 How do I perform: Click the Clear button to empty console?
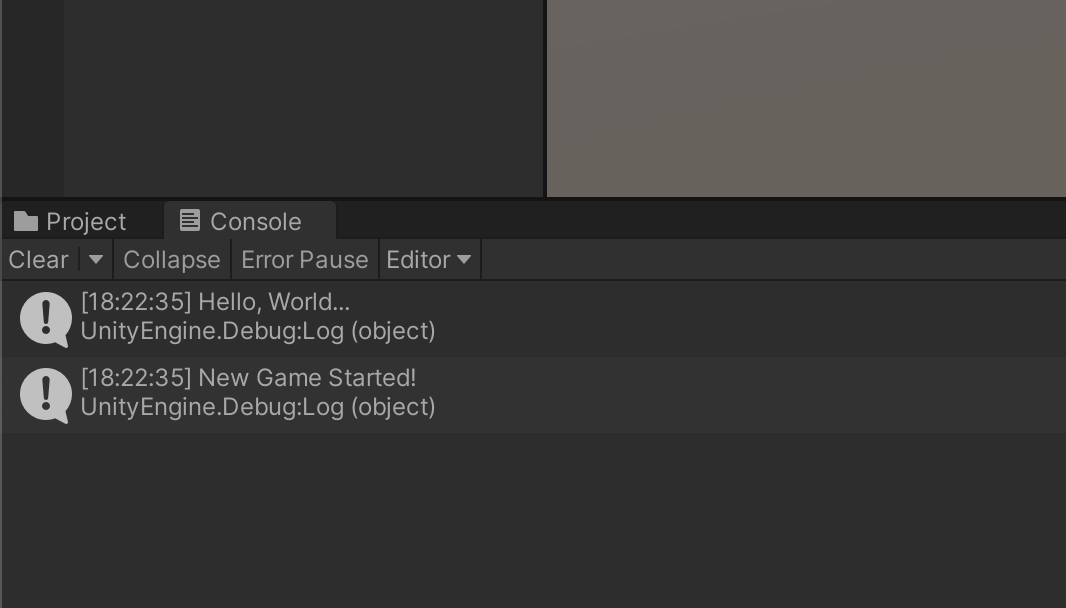click(37, 259)
